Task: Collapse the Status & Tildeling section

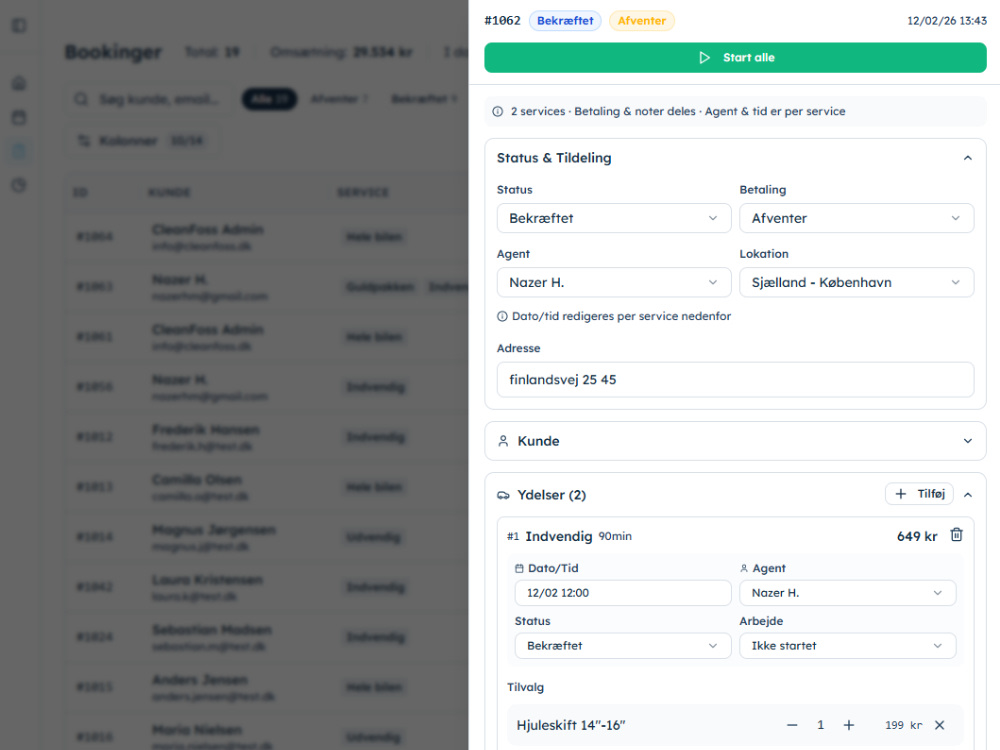Action: (x=967, y=158)
